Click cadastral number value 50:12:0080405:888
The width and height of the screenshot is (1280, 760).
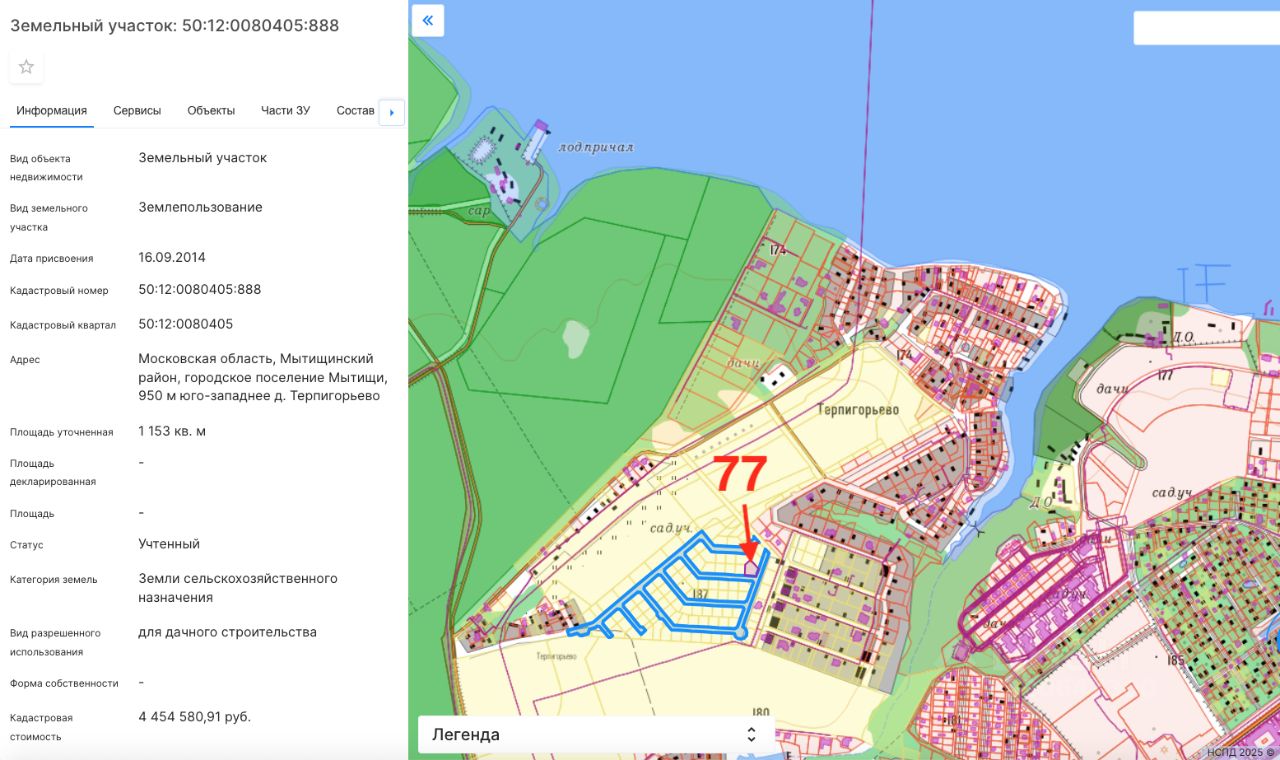coord(200,290)
